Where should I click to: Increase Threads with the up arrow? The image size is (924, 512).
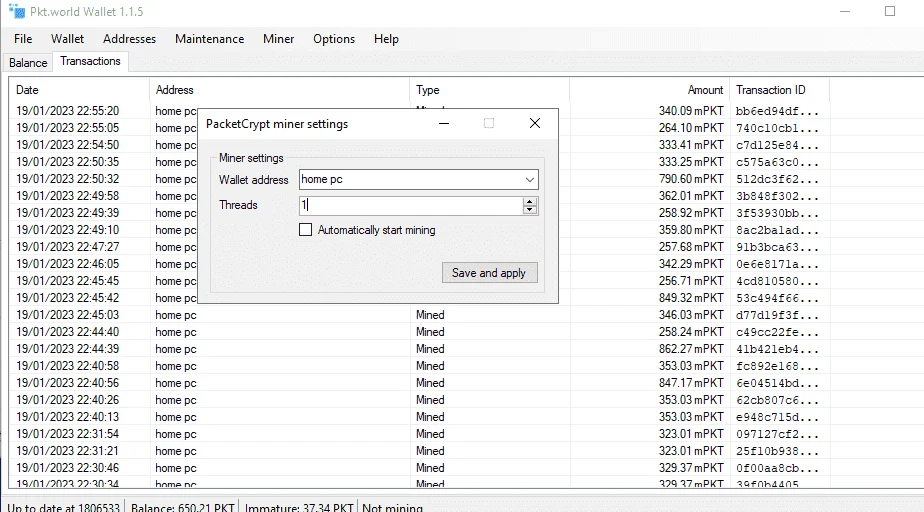pyautogui.click(x=530, y=201)
